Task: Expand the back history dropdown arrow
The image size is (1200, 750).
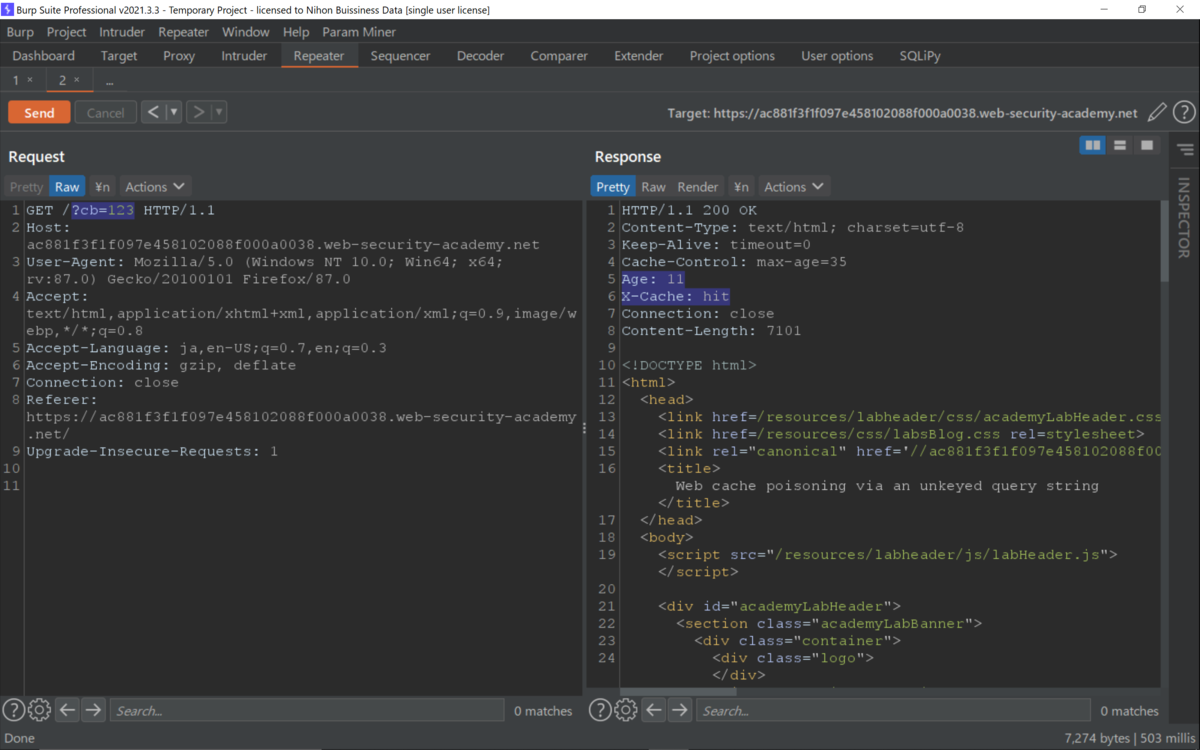Action: pos(174,112)
